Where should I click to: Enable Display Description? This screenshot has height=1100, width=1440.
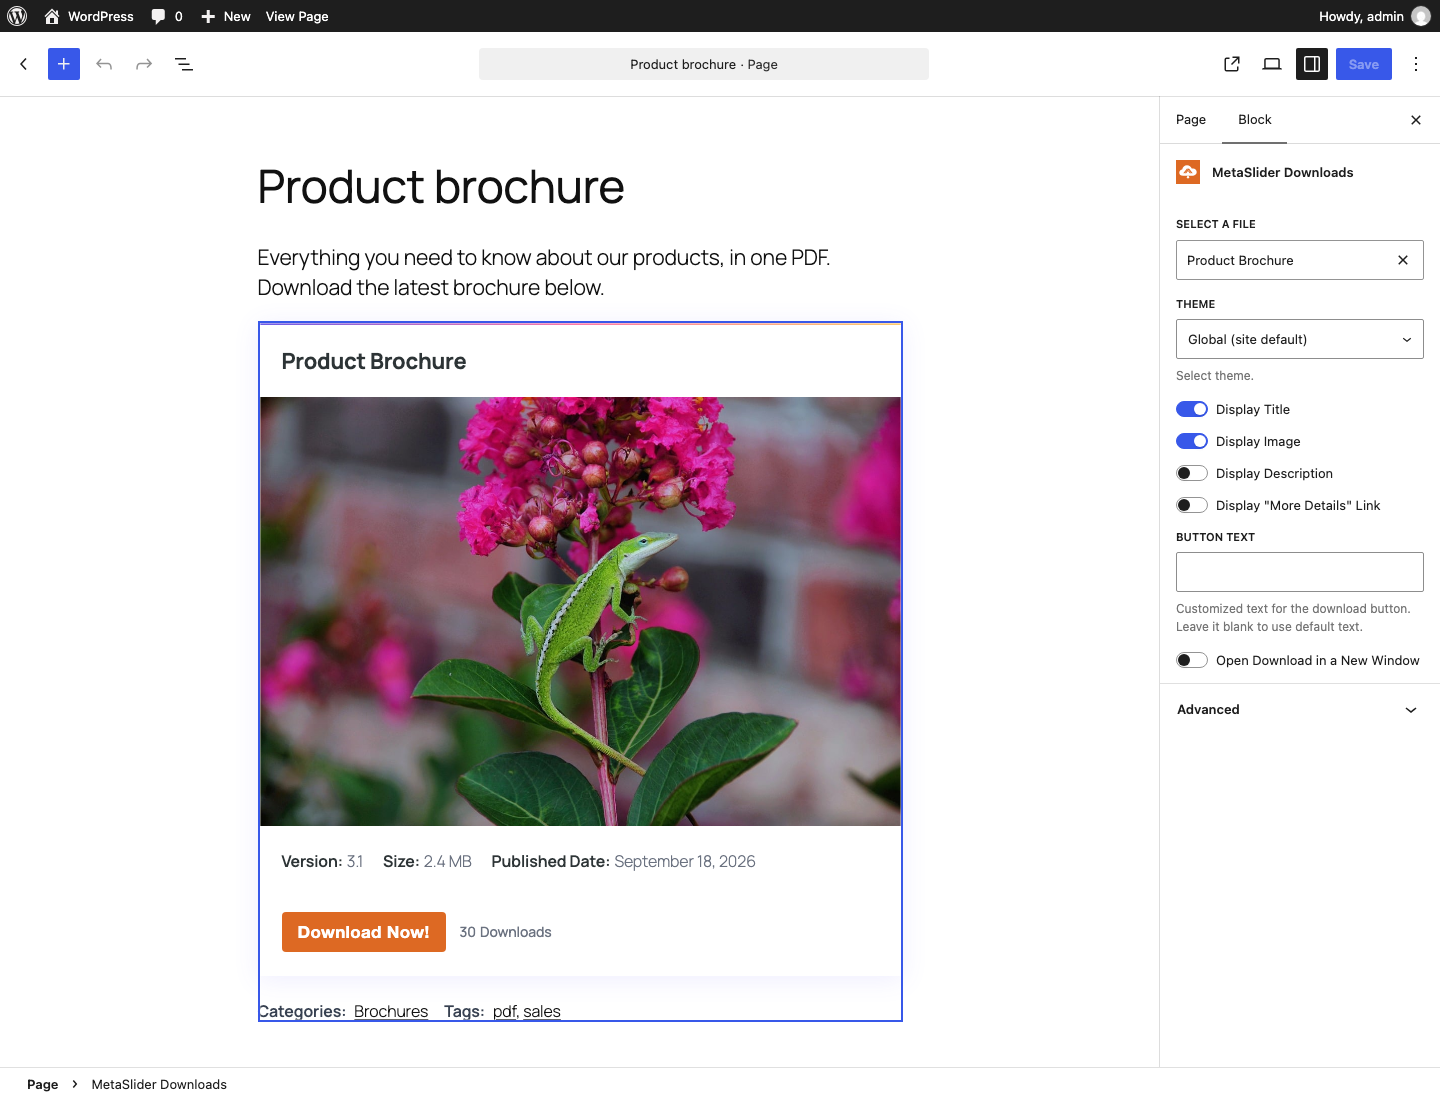pyautogui.click(x=1192, y=473)
